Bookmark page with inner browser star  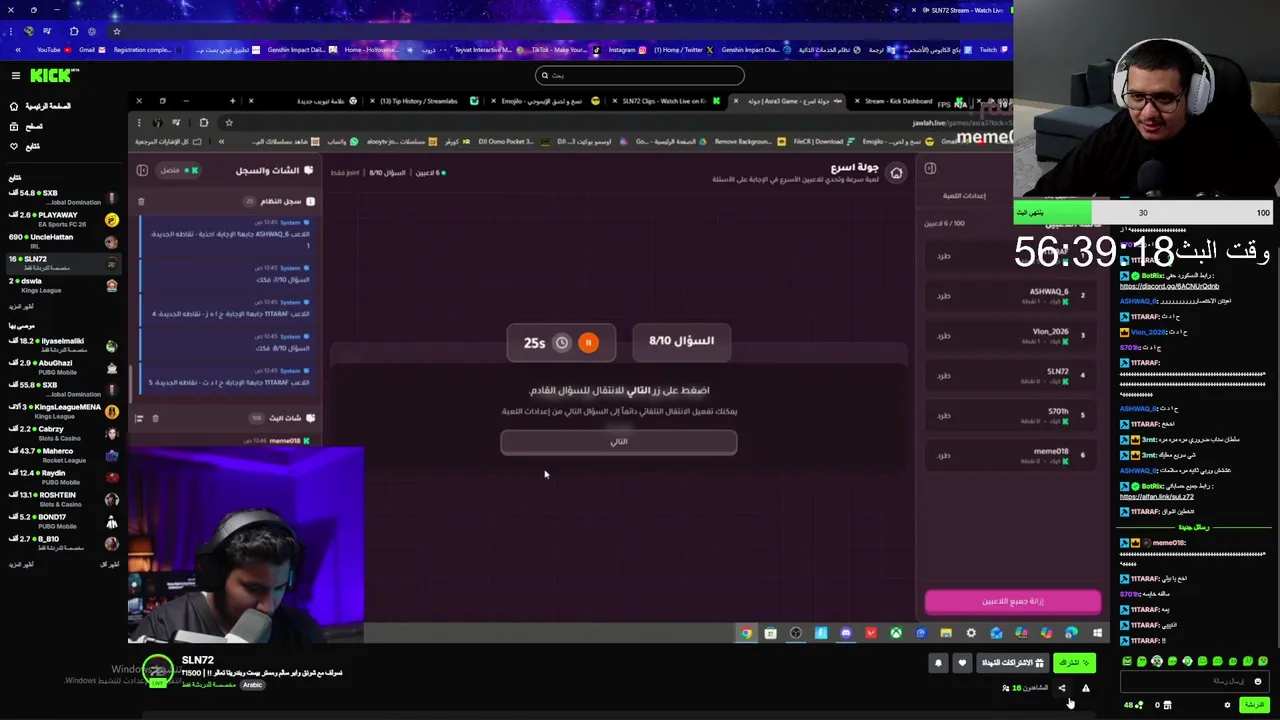pos(228,123)
